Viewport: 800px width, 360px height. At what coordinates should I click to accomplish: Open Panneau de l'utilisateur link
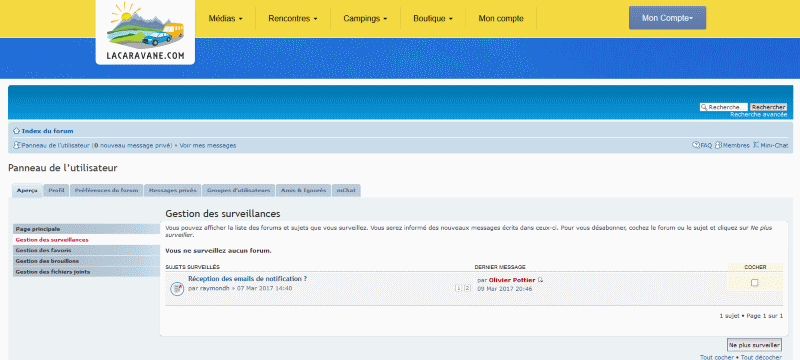(56, 145)
